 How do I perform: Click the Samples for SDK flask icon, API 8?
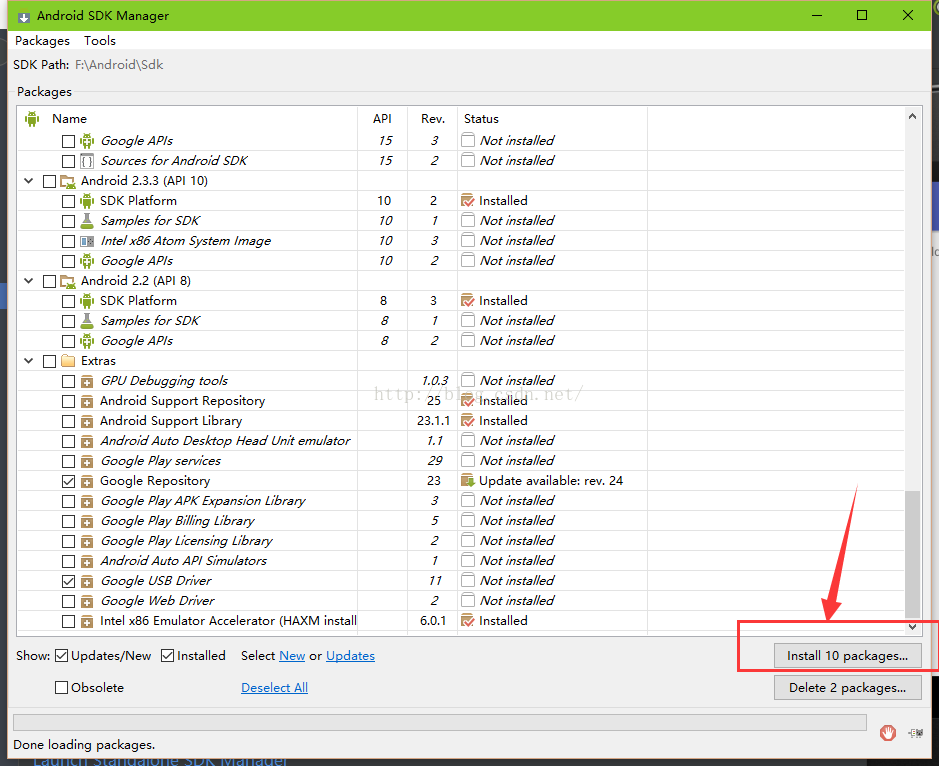pyautogui.click(x=87, y=321)
